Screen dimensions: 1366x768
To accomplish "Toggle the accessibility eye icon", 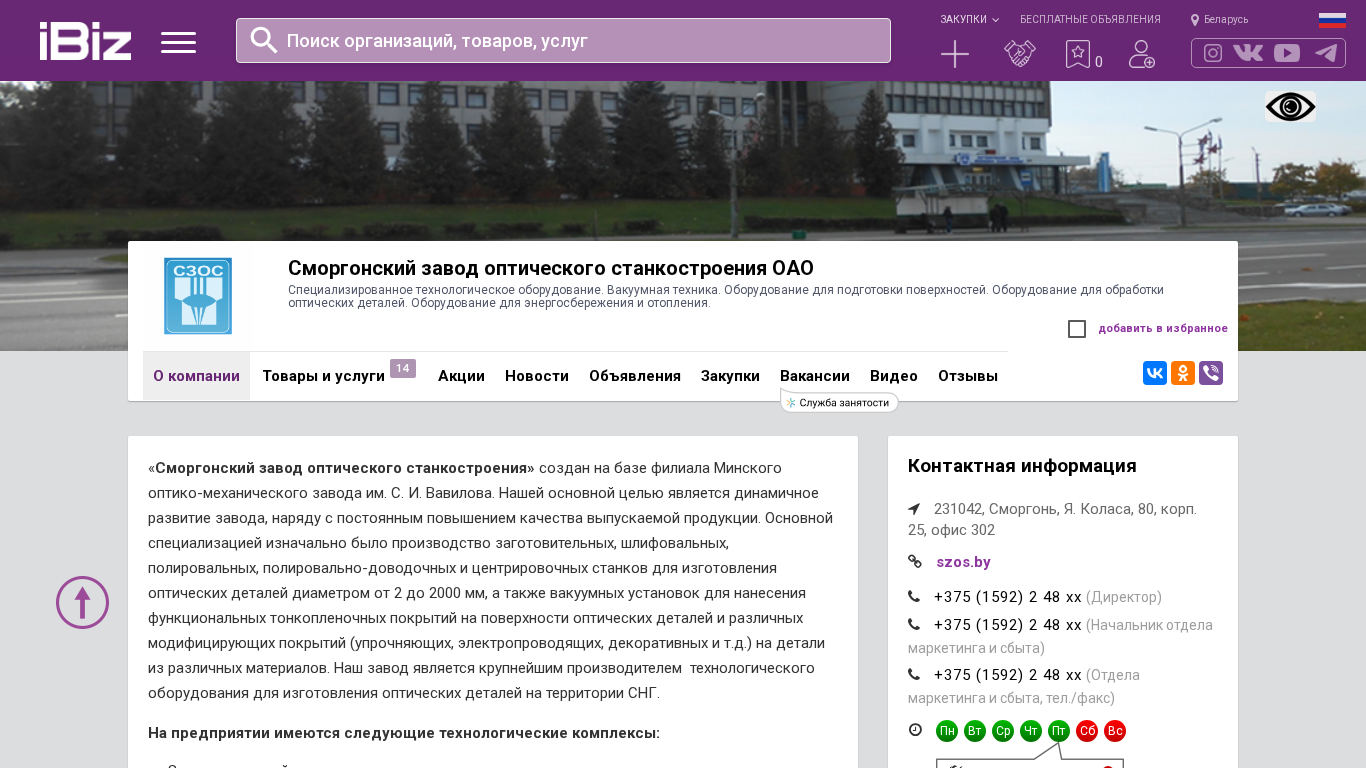I will point(1290,107).
